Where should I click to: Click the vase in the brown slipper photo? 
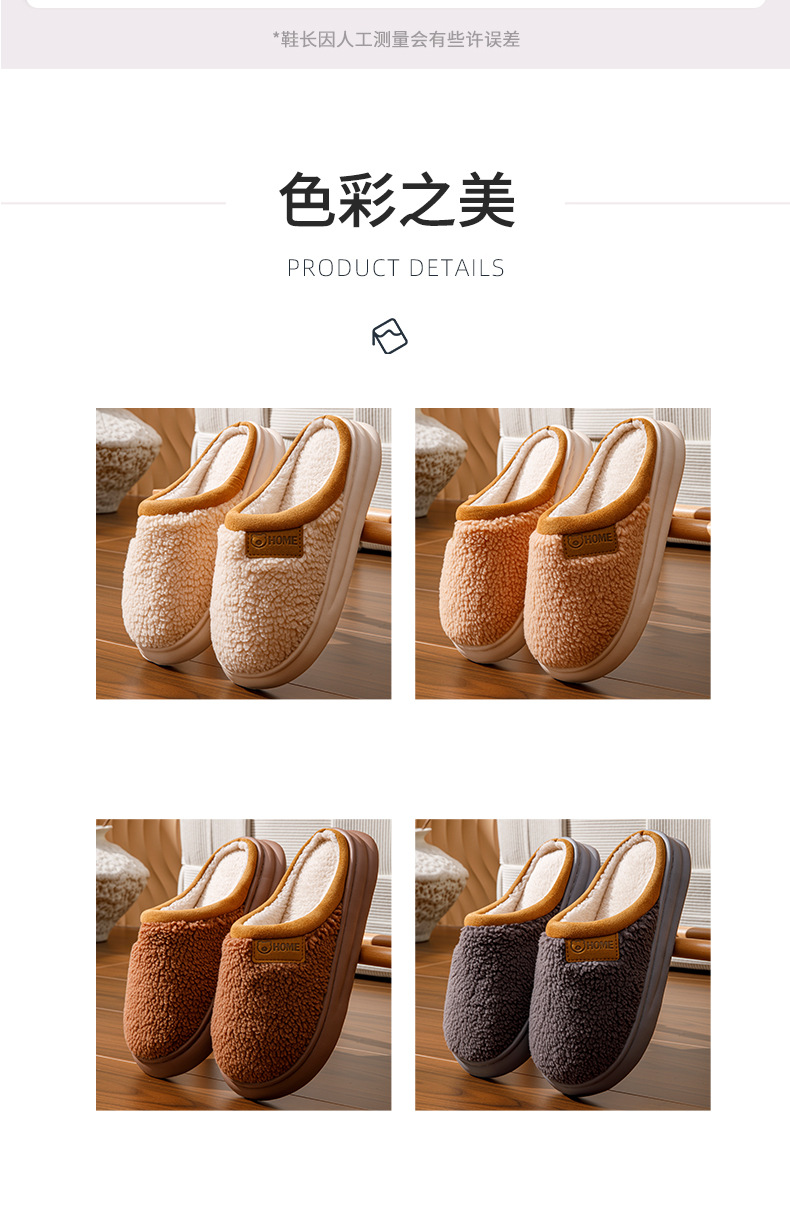121,873
